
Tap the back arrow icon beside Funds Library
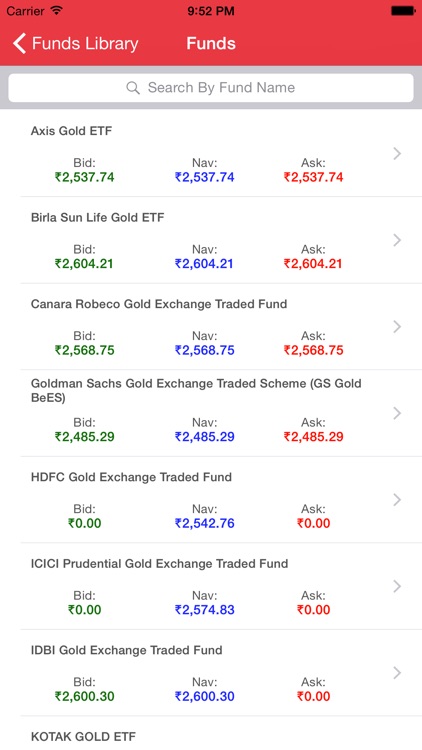click(x=19, y=44)
